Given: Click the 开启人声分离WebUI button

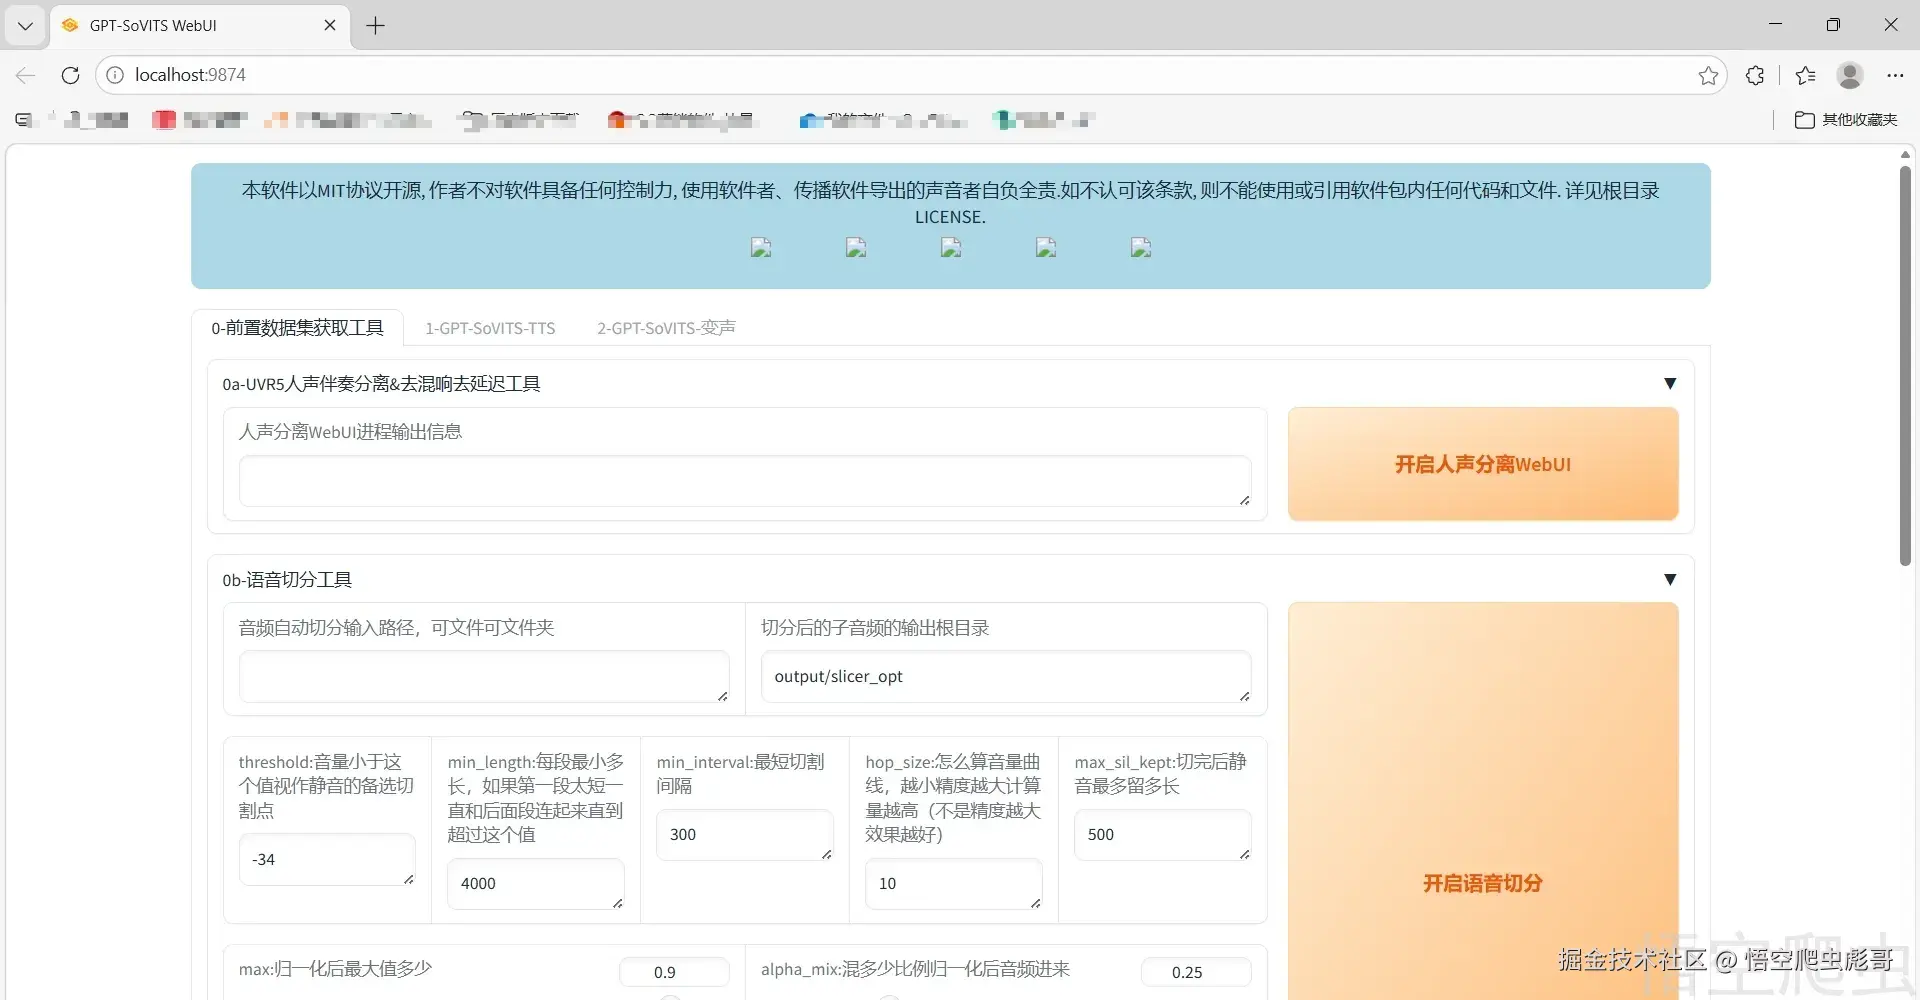Looking at the screenshot, I should click(x=1483, y=464).
